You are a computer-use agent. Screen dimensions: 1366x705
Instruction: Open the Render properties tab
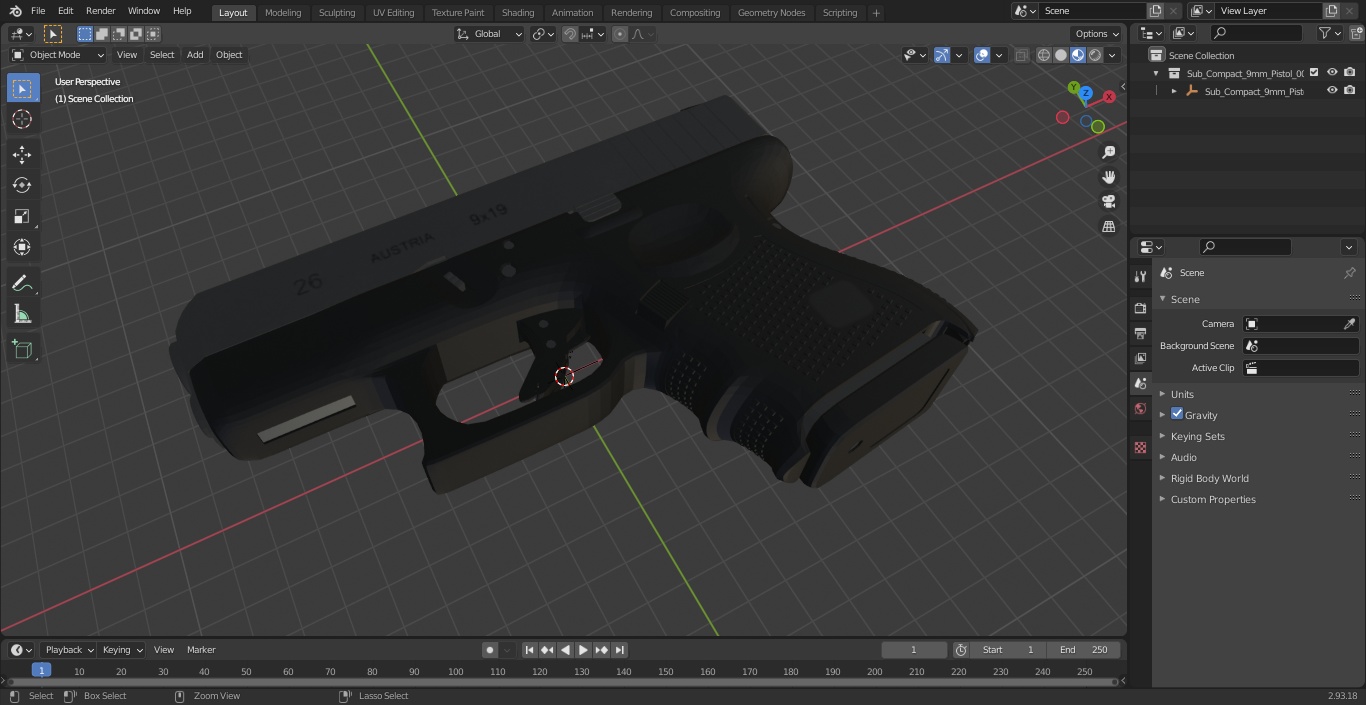pos(1140,308)
